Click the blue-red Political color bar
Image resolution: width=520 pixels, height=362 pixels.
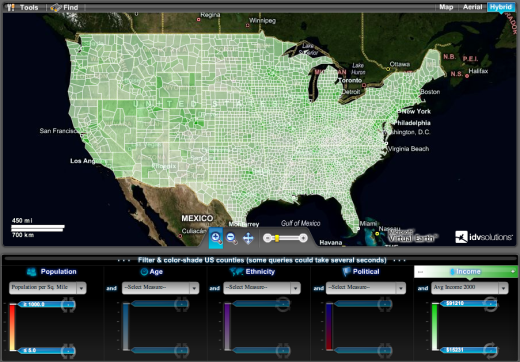[329, 327]
